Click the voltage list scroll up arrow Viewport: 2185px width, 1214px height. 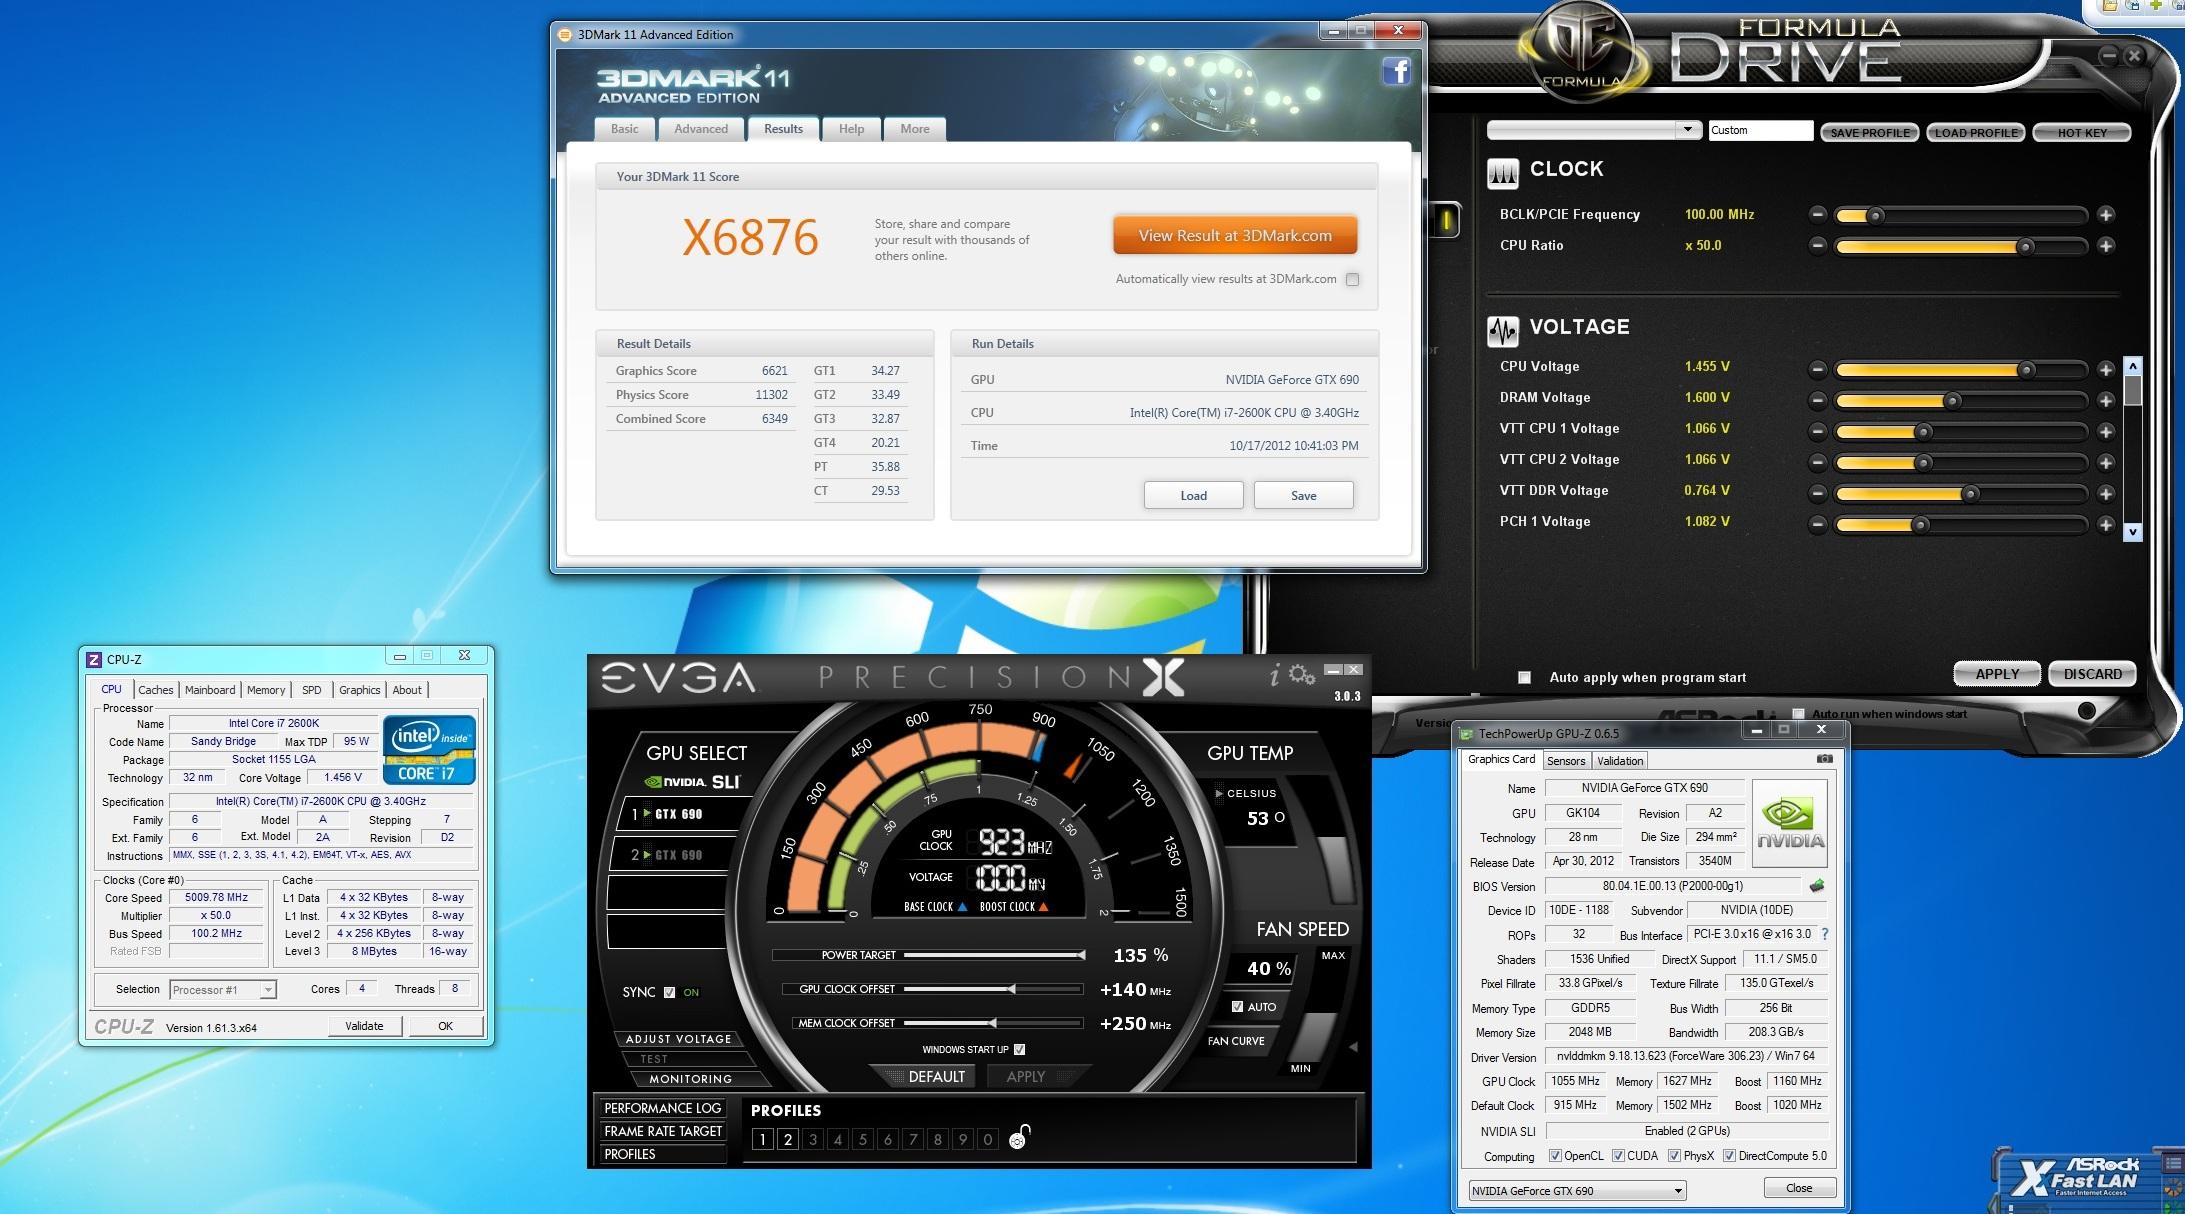pyautogui.click(x=2132, y=366)
